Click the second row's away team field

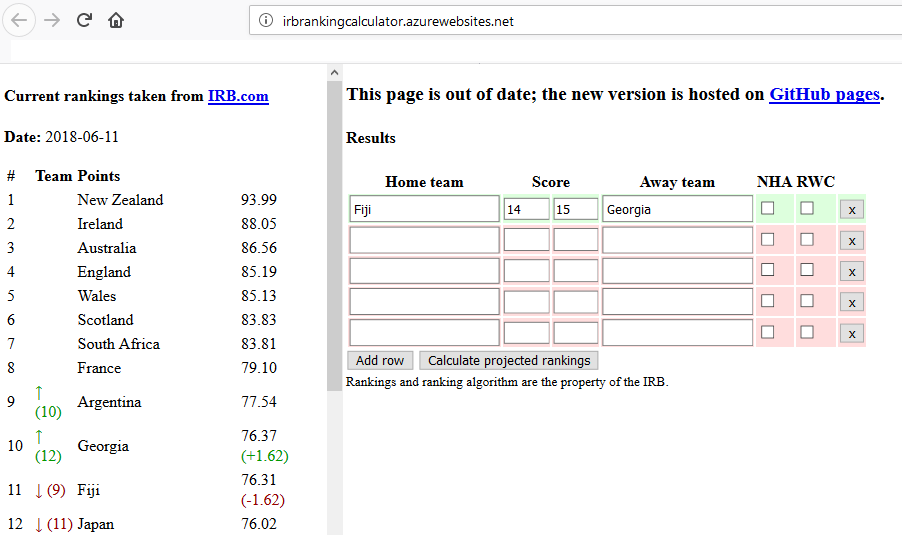point(677,240)
